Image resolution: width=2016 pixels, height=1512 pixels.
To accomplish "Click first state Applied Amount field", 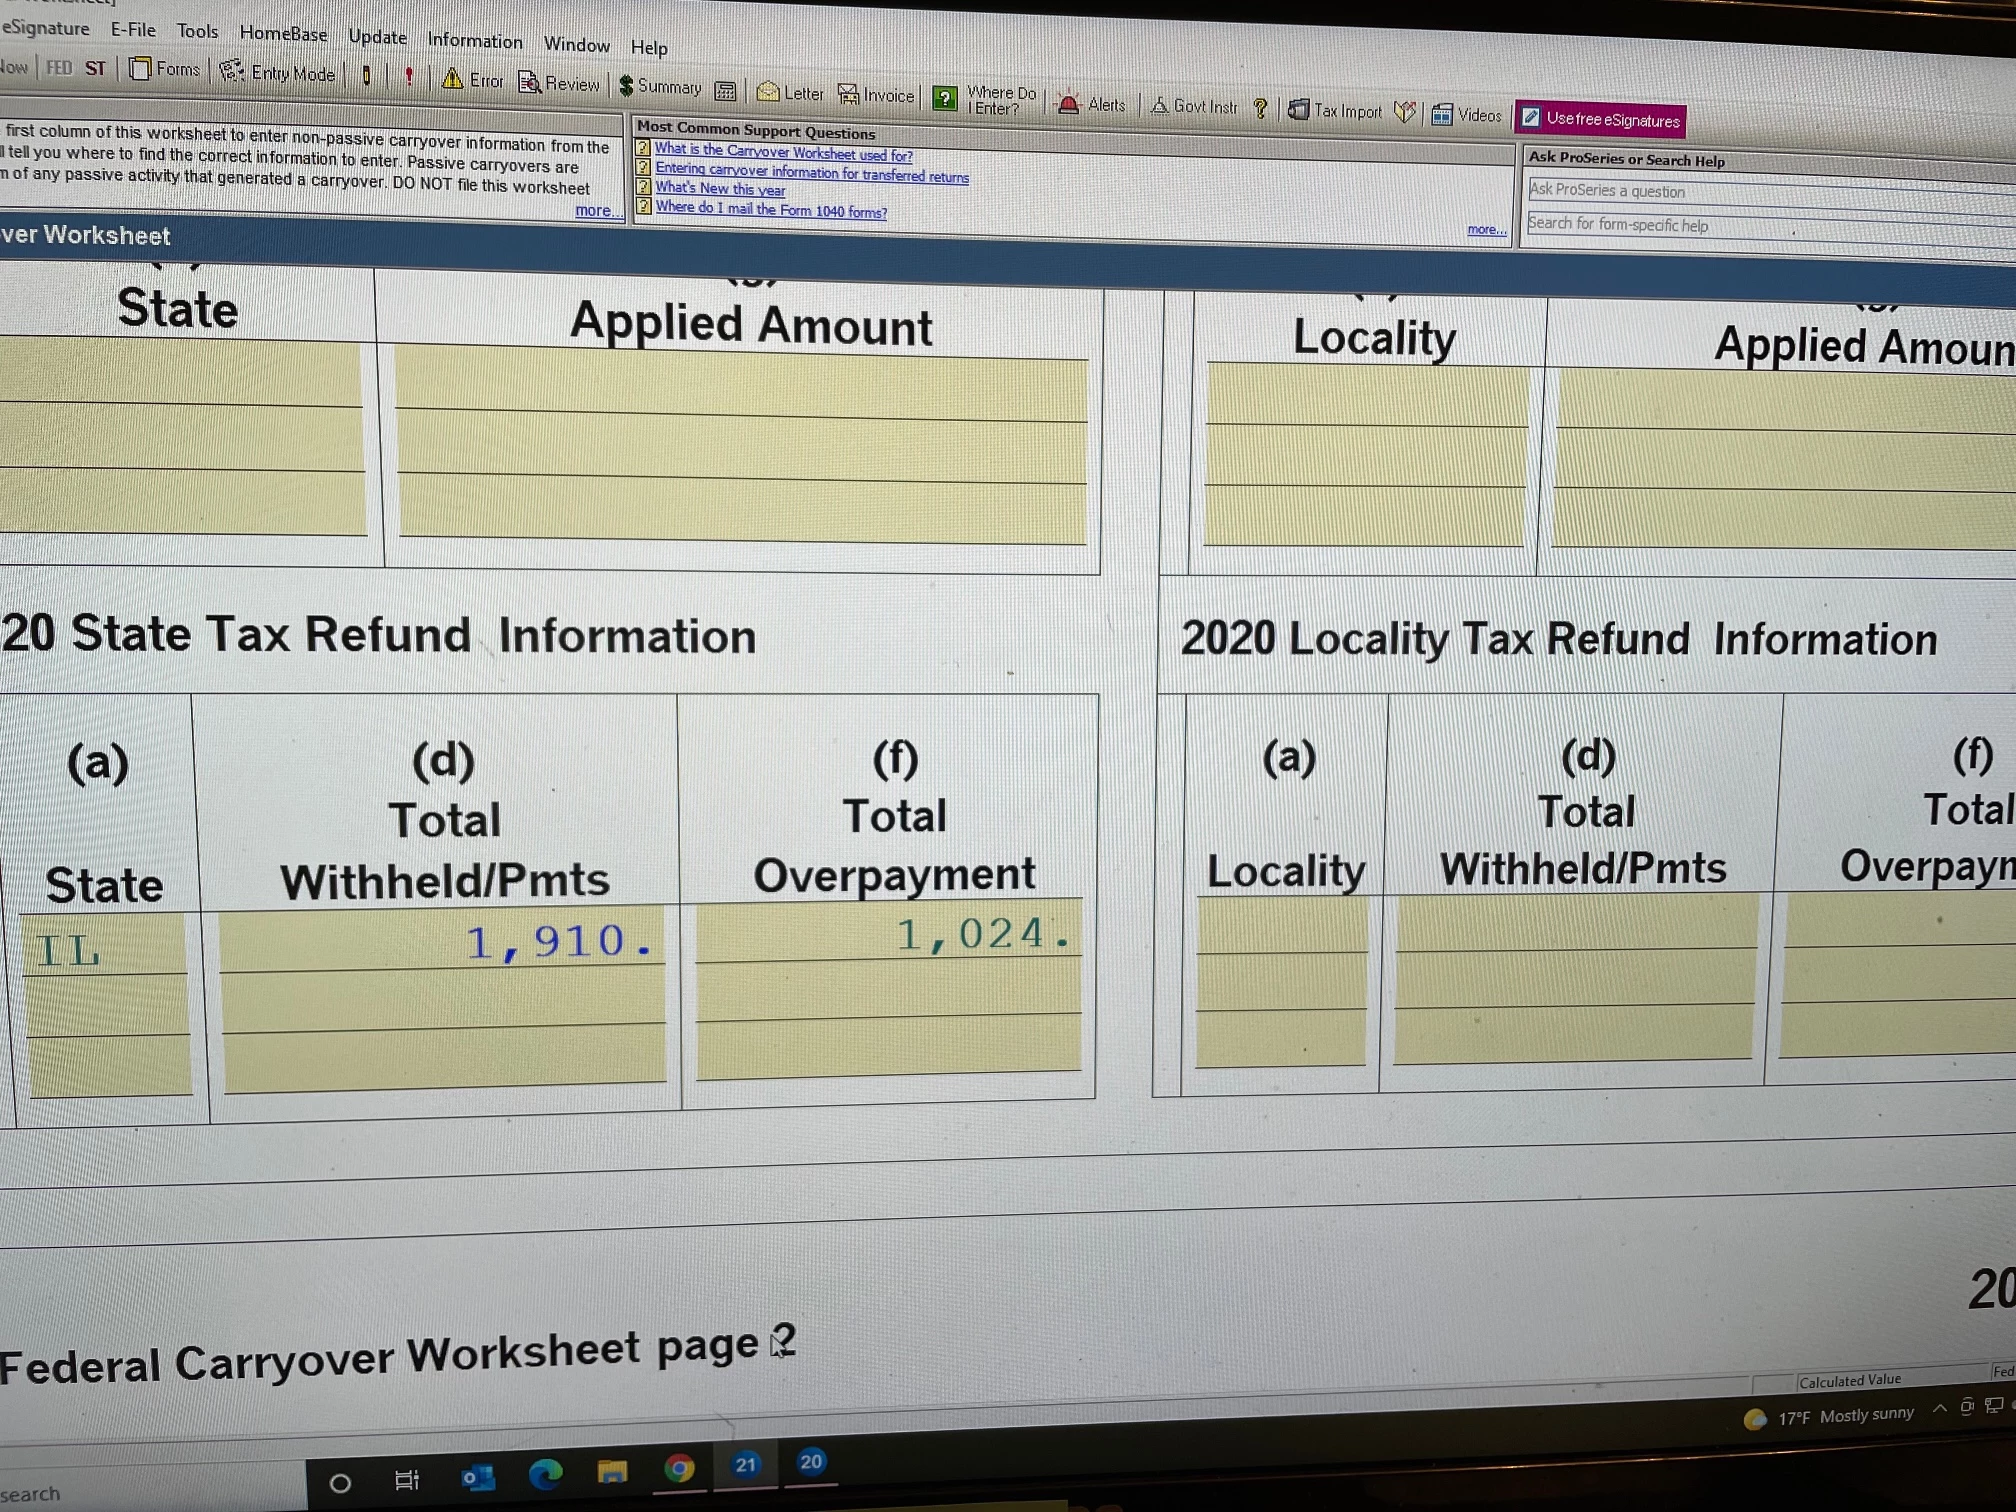I will pyautogui.click(x=742, y=384).
